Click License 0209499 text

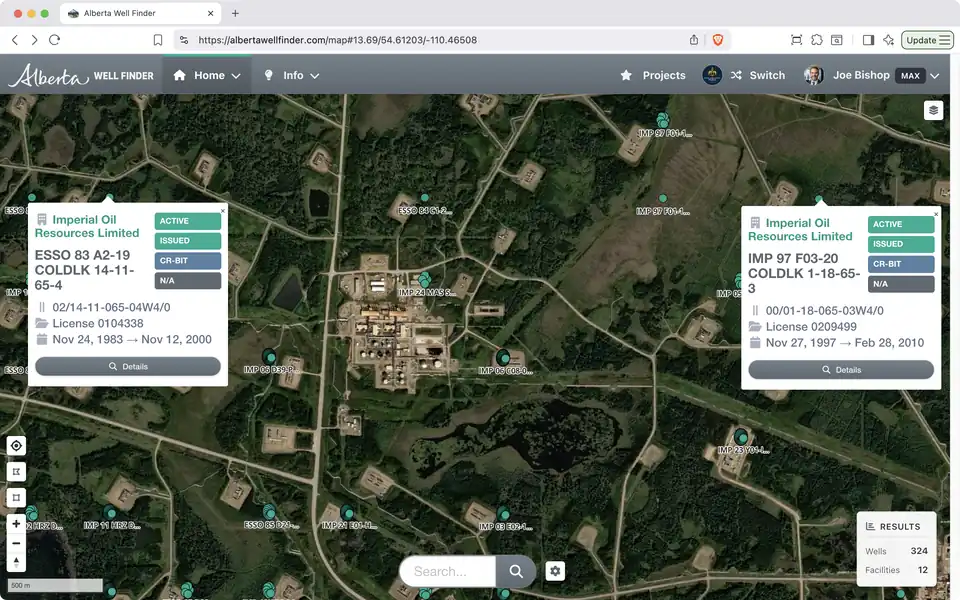(x=811, y=326)
